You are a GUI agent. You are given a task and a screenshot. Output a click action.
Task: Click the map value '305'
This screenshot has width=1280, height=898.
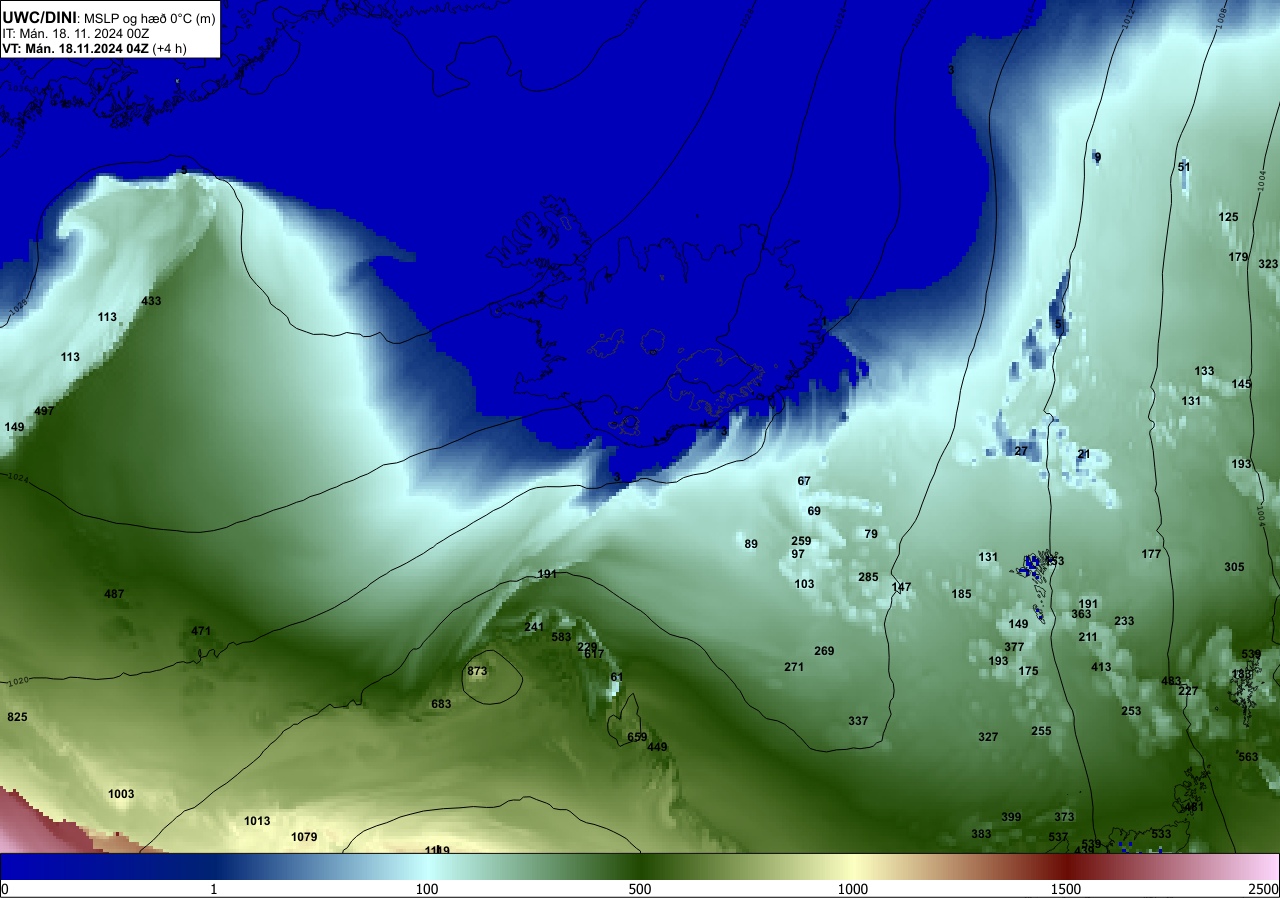1234,567
